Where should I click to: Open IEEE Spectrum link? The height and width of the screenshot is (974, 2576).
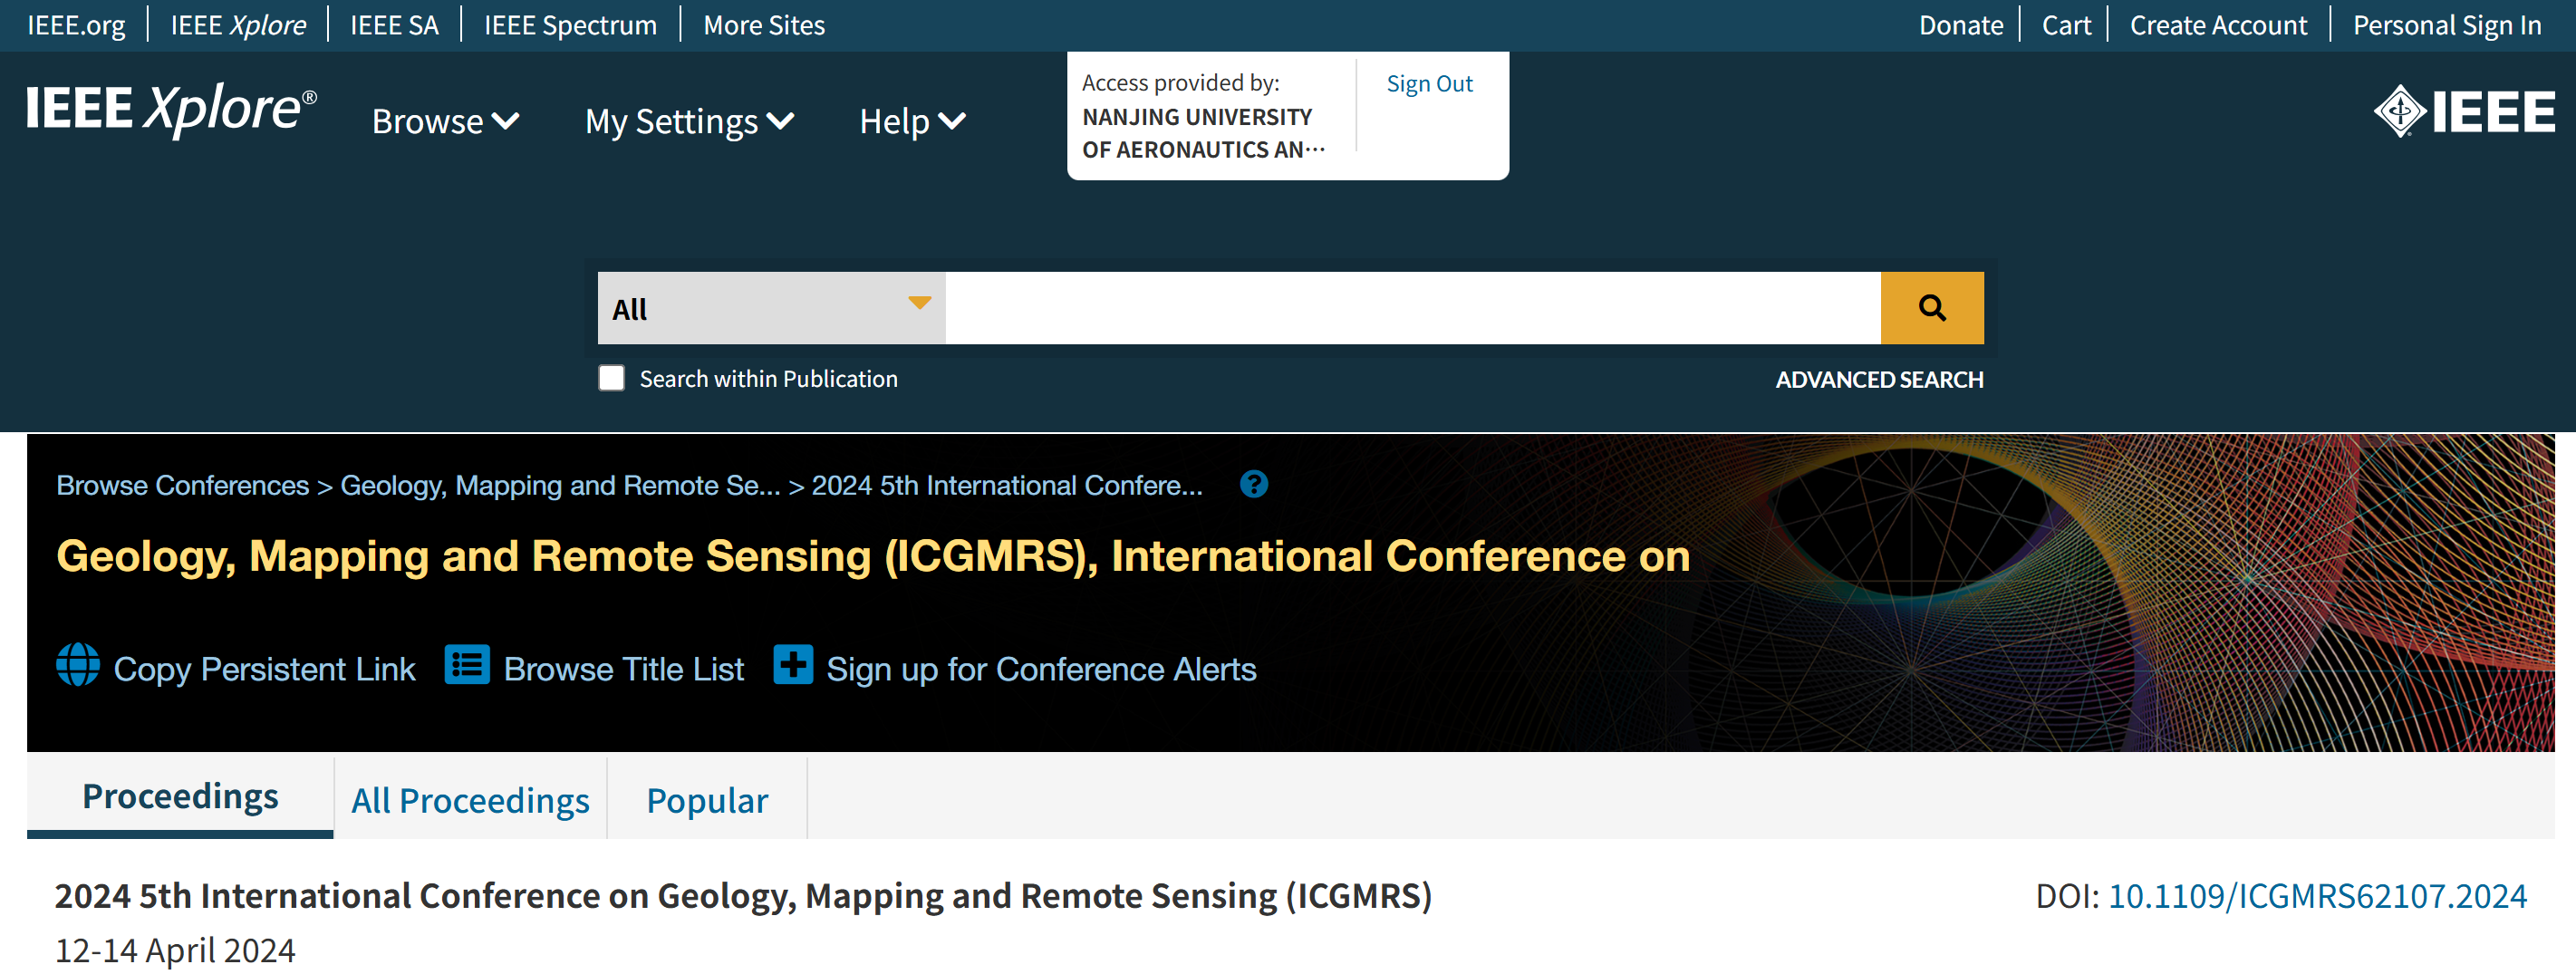coord(570,25)
